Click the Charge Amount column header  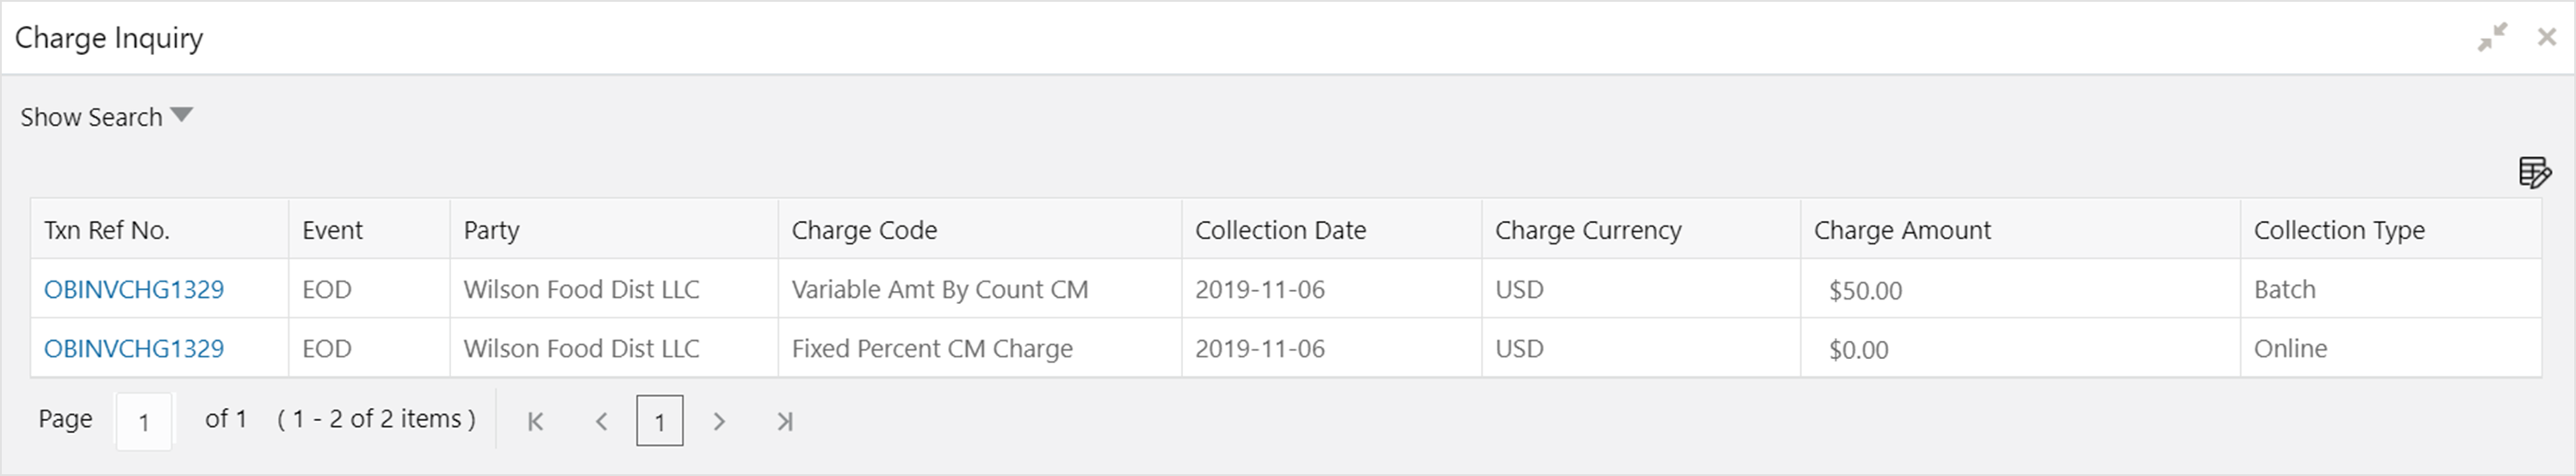click(x=1902, y=230)
